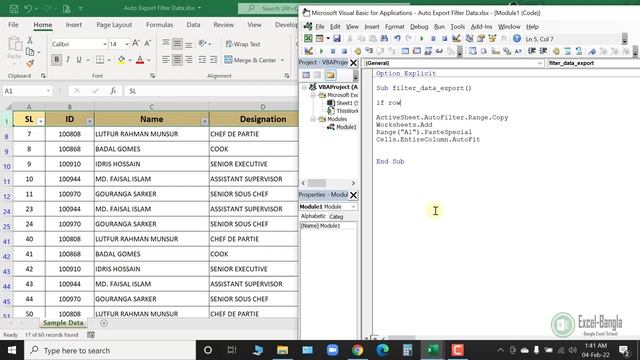Open Find with the binoculars icon

pos(384,39)
